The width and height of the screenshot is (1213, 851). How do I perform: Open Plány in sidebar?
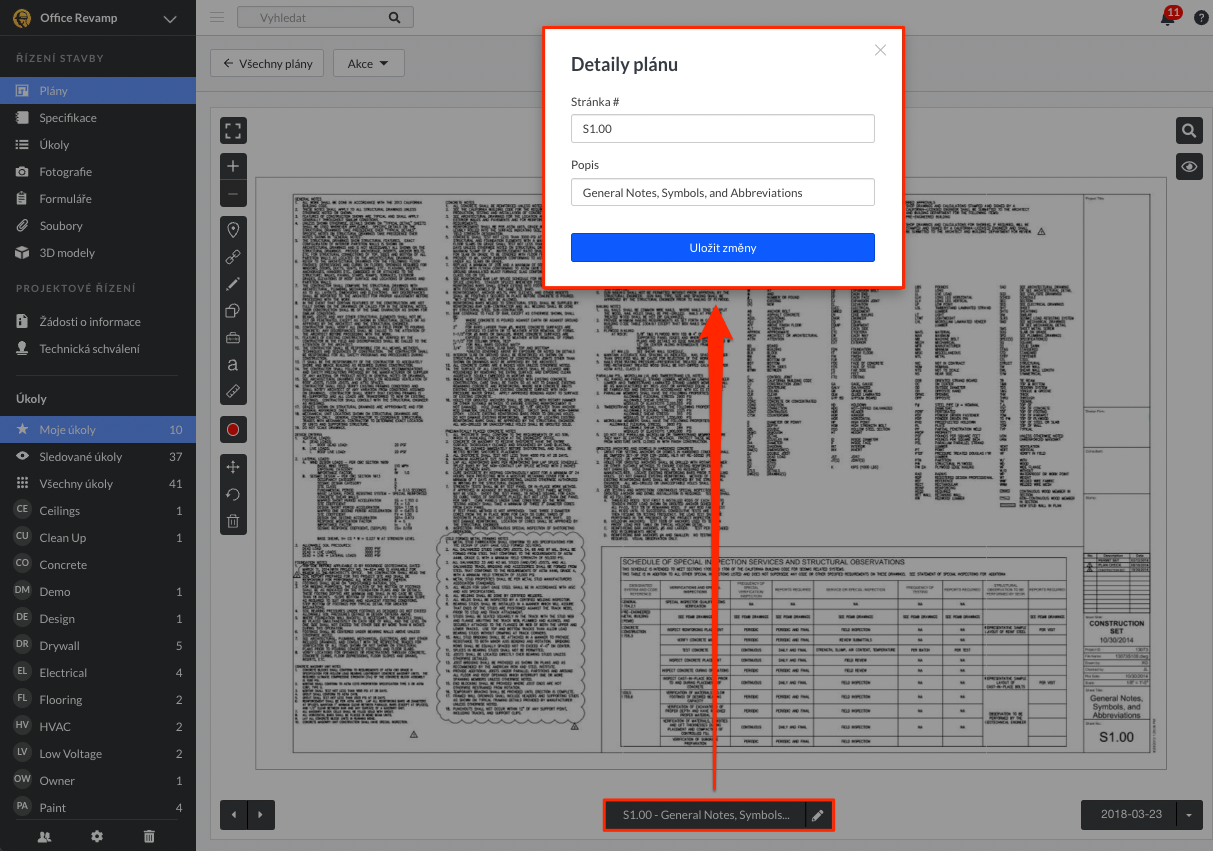coord(98,90)
